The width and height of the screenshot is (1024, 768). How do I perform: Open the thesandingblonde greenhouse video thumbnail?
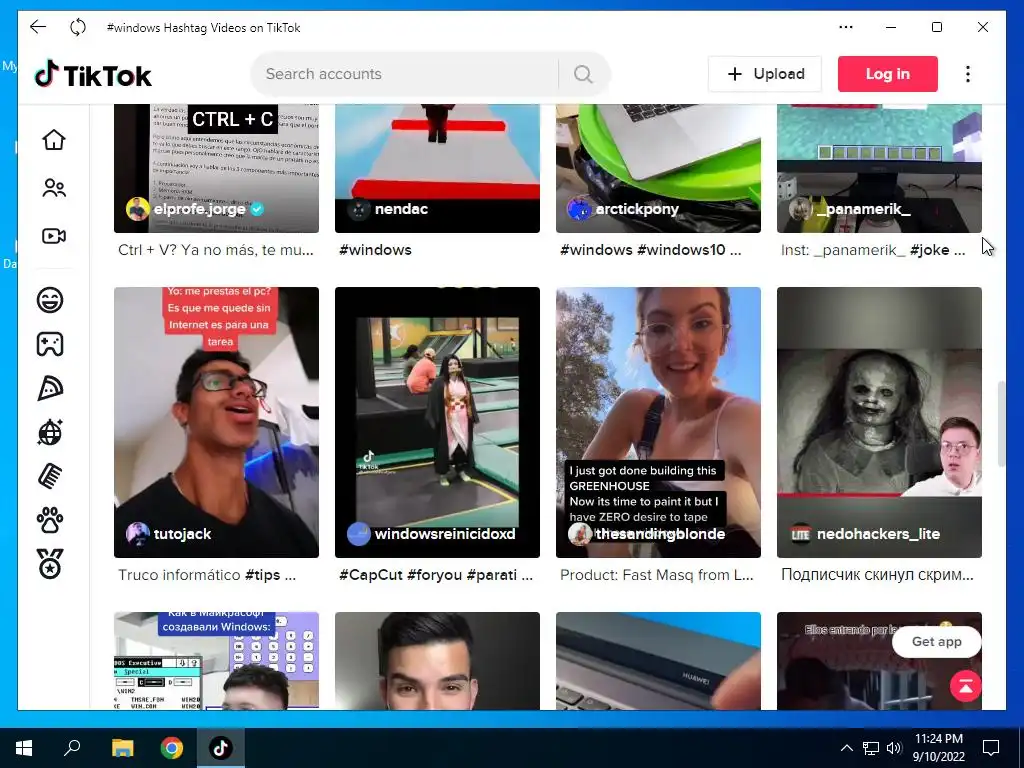coord(658,422)
